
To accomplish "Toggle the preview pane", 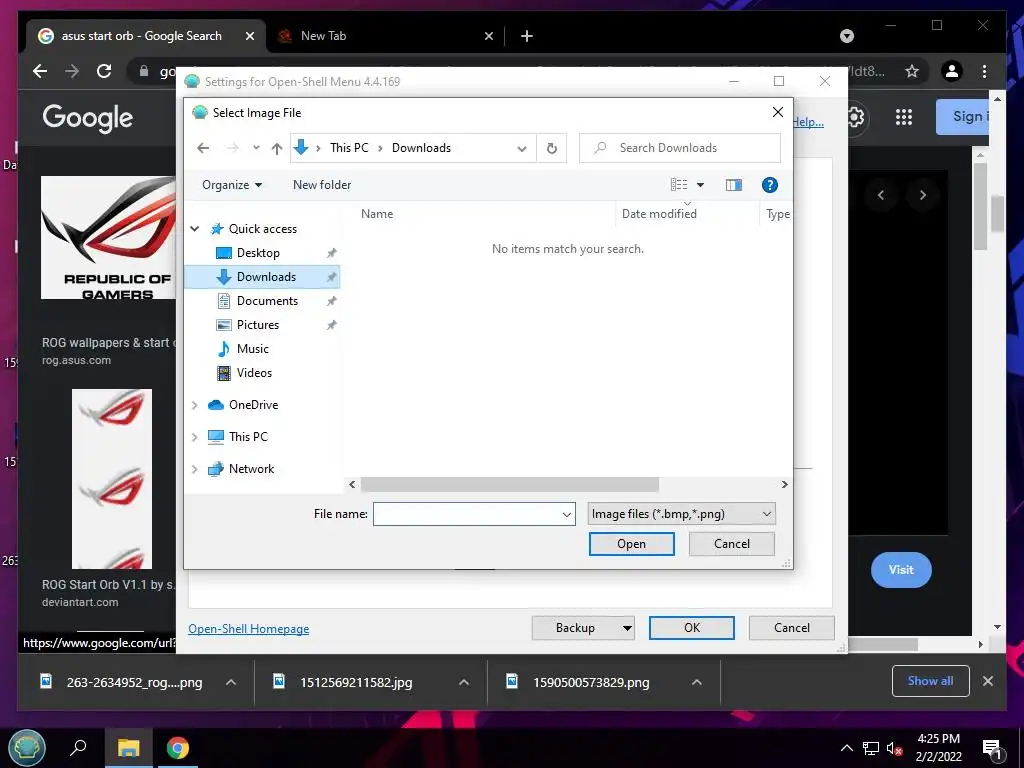I will click(734, 185).
